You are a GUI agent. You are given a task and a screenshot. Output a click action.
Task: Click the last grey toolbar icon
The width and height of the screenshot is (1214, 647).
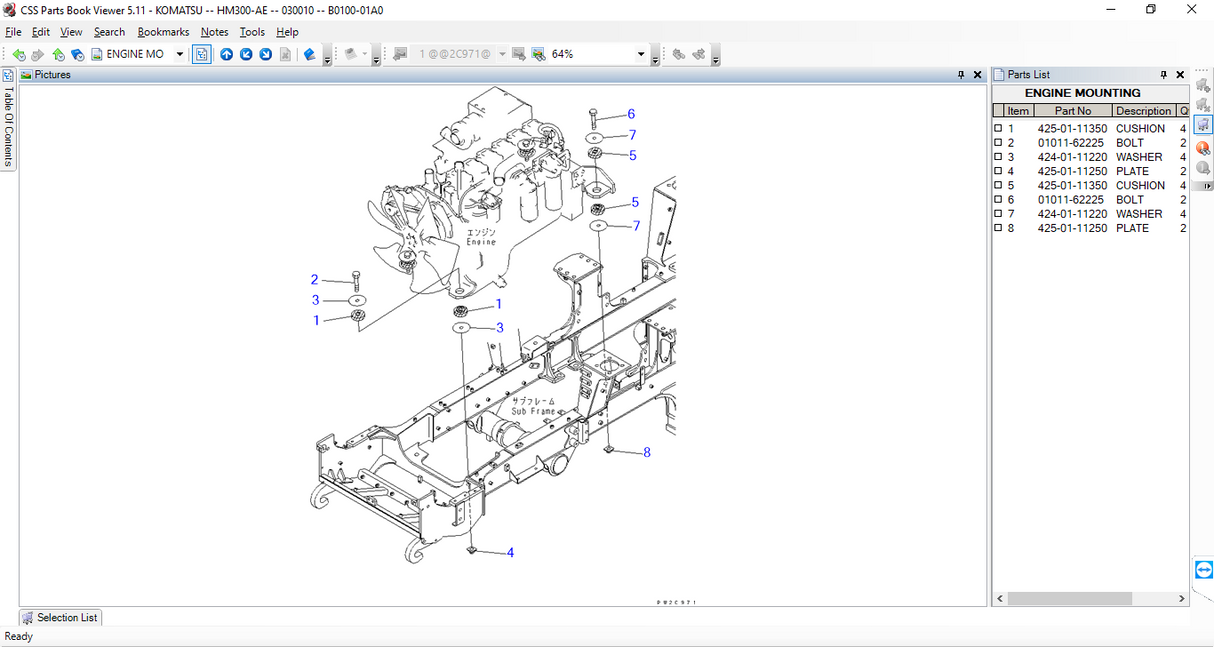(699, 54)
